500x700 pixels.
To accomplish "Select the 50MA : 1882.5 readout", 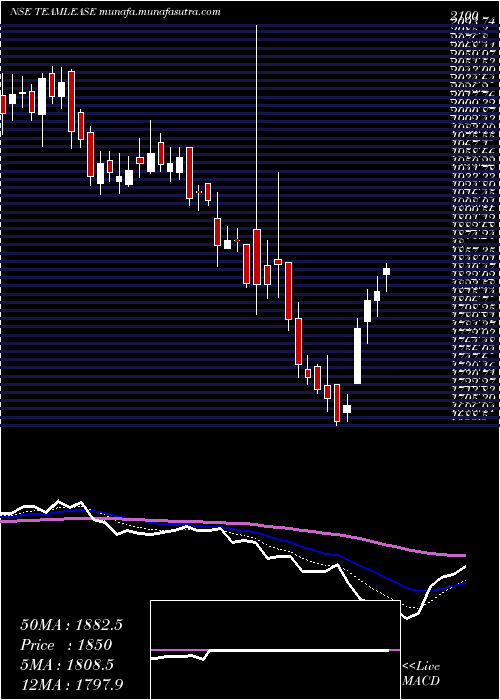I will tap(71, 625).
